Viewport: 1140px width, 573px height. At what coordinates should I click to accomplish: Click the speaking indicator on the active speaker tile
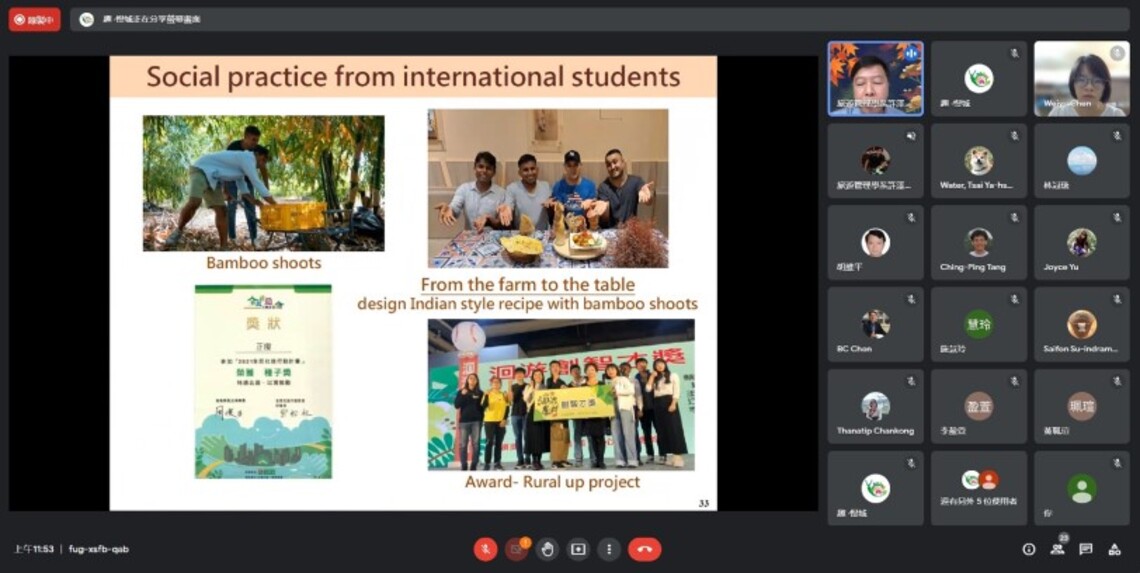click(x=911, y=53)
